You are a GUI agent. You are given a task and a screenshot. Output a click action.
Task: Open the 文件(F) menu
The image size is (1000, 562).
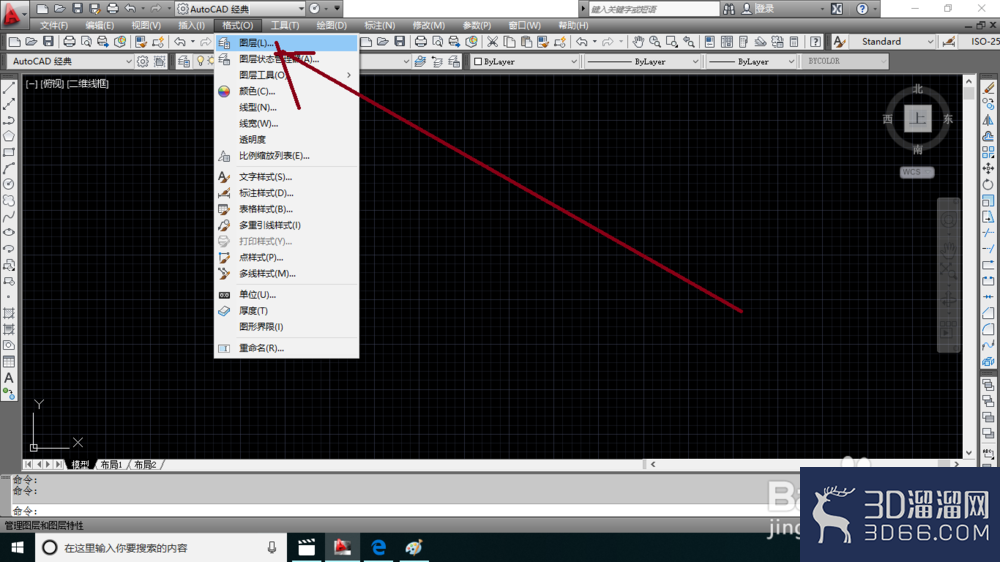coord(54,26)
